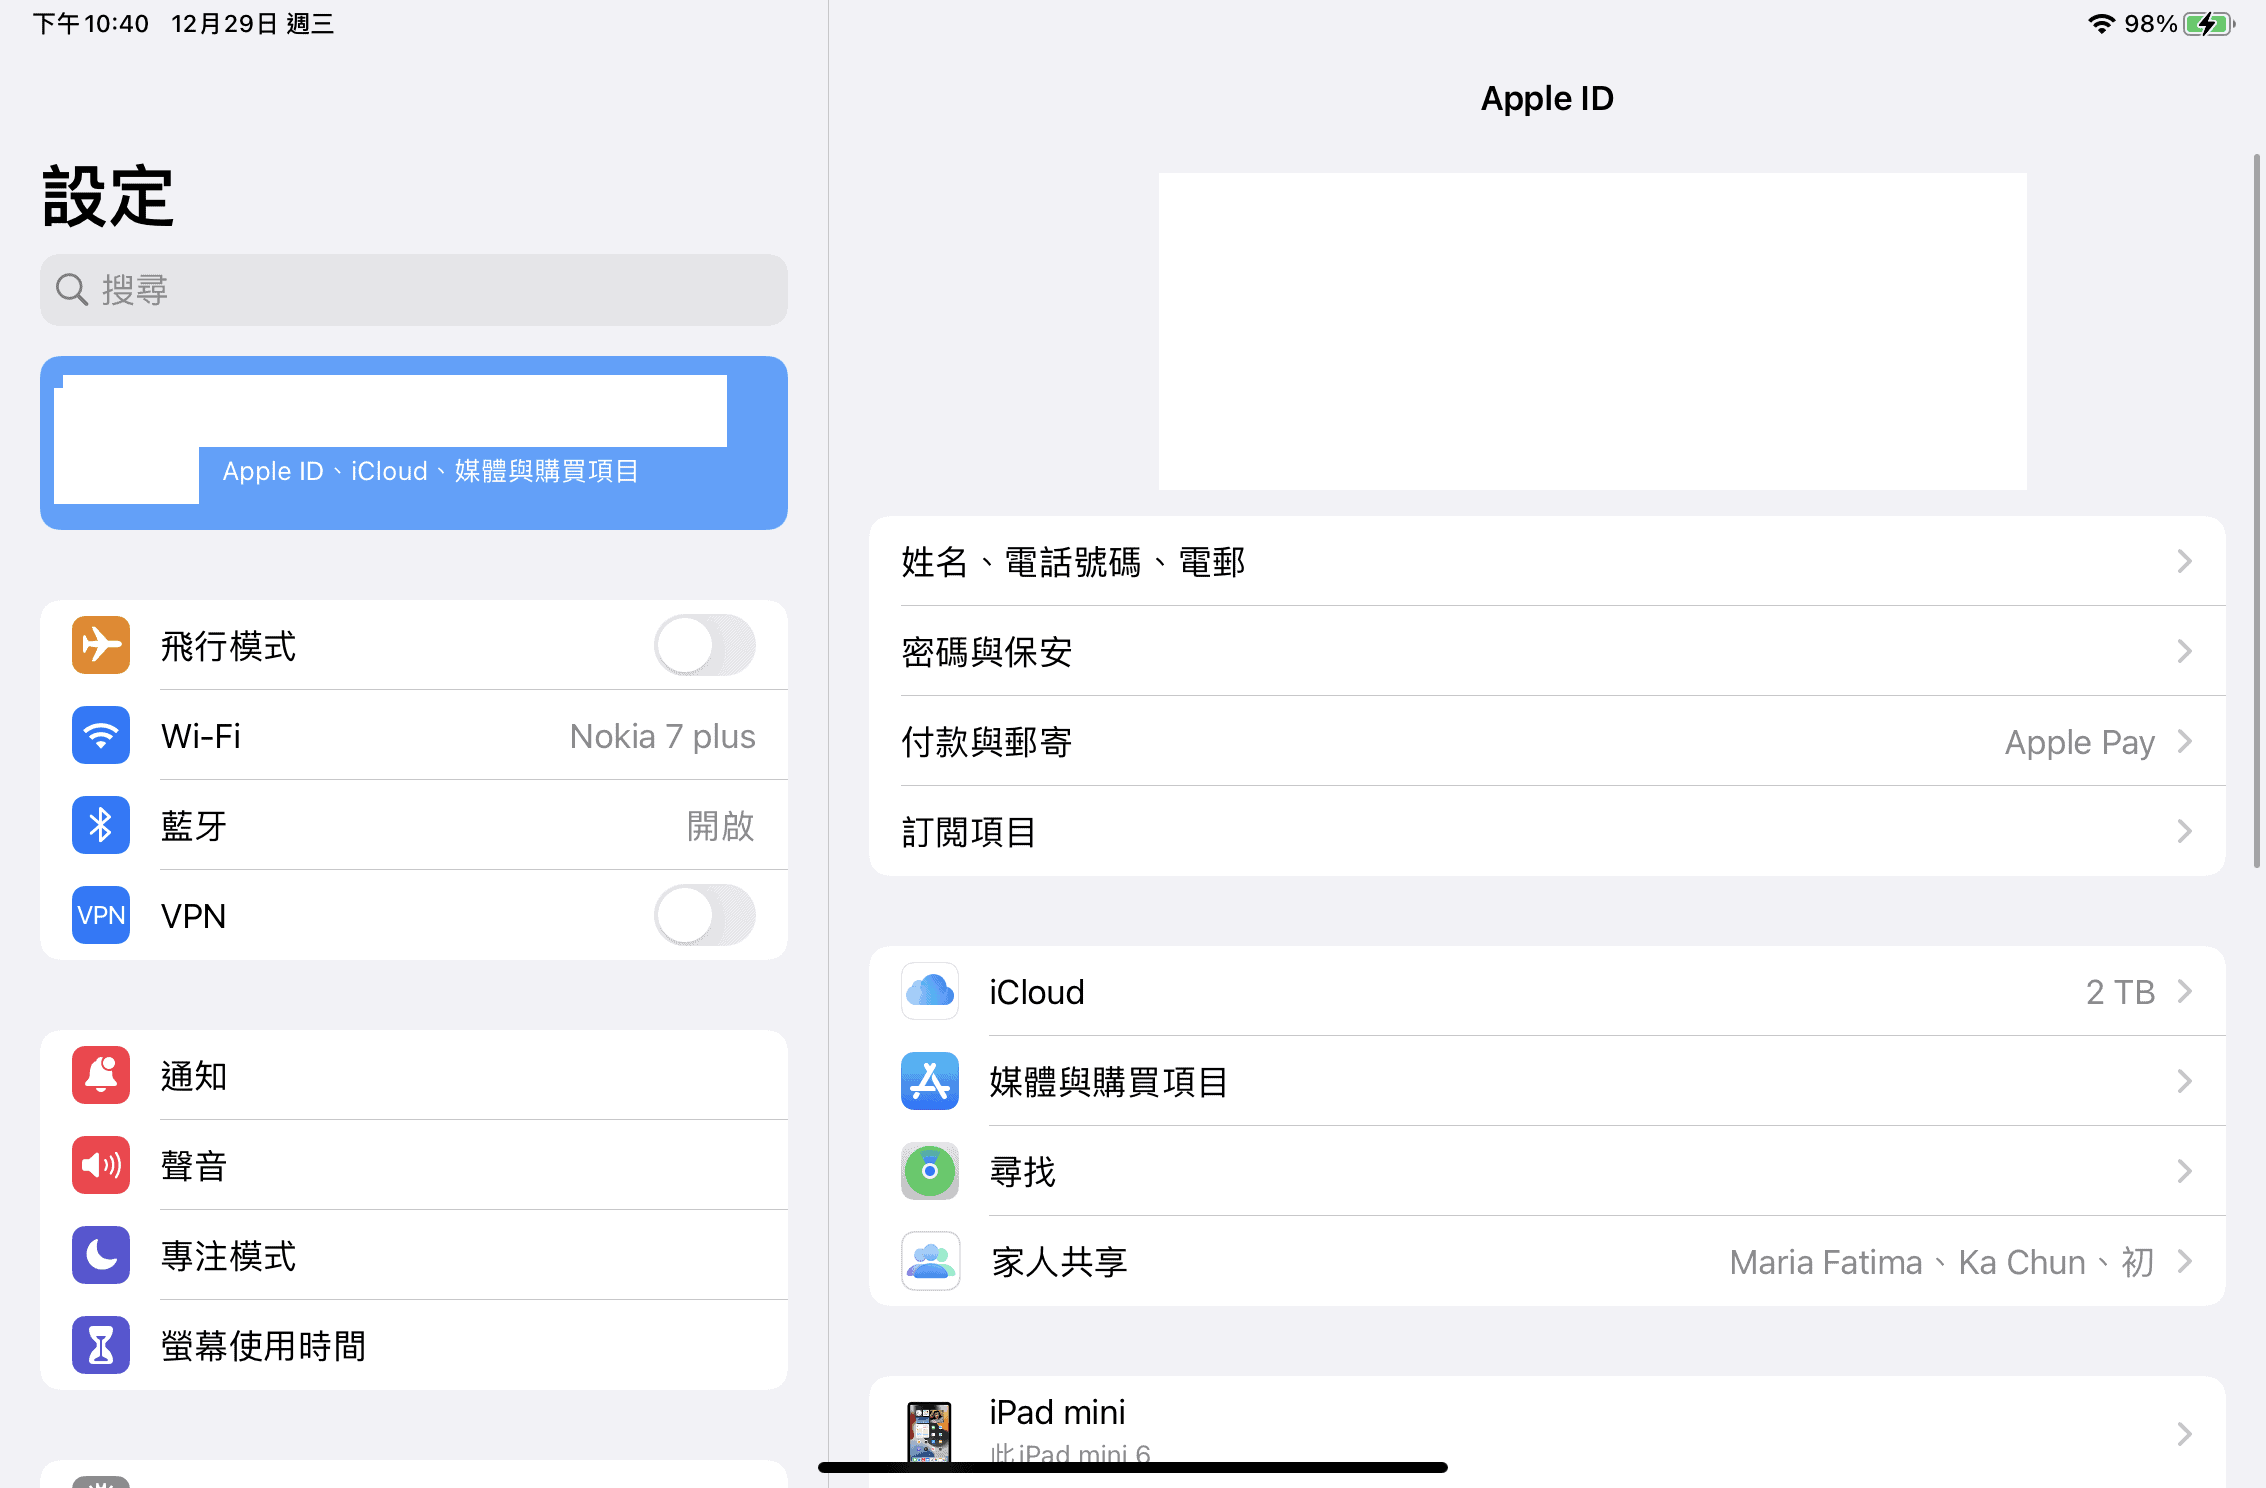This screenshot has width=2266, height=1488.
Task: Tap the Airplane Mode (飛行模式) icon
Action: (101, 645)
